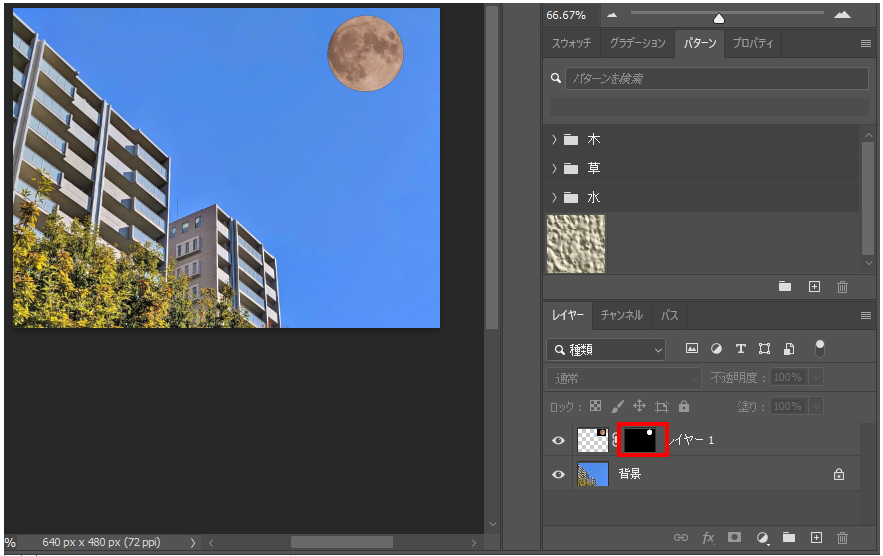
Task: Filter for type layers icon
Action: [x=741, y=349]
